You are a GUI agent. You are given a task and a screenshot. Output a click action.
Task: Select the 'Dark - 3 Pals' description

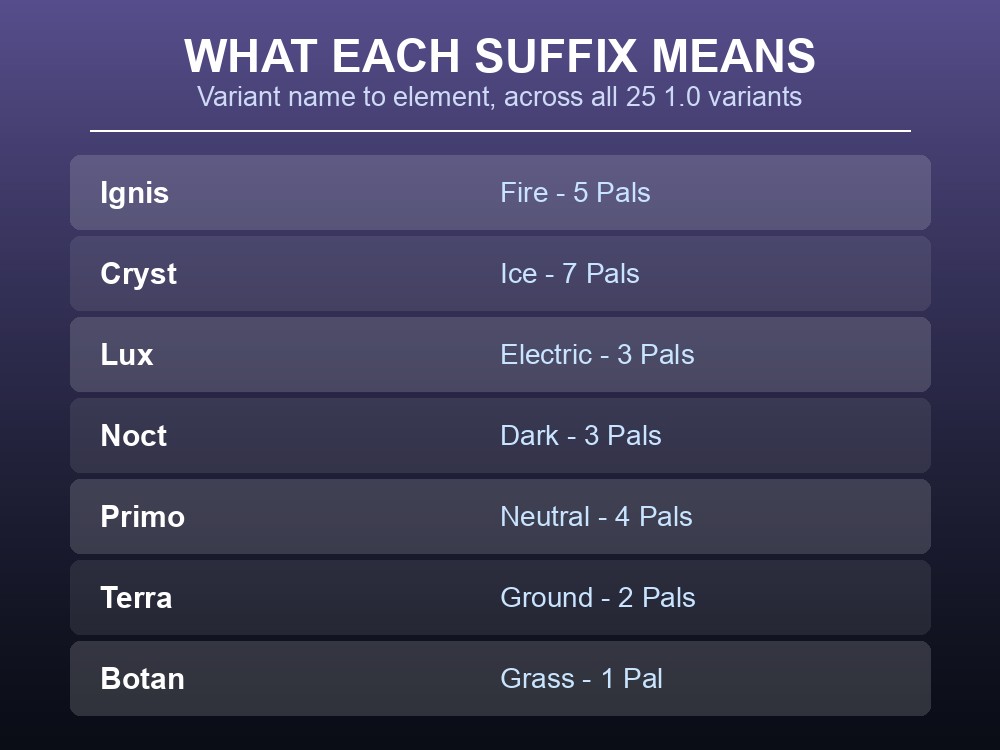coord(581,436)
